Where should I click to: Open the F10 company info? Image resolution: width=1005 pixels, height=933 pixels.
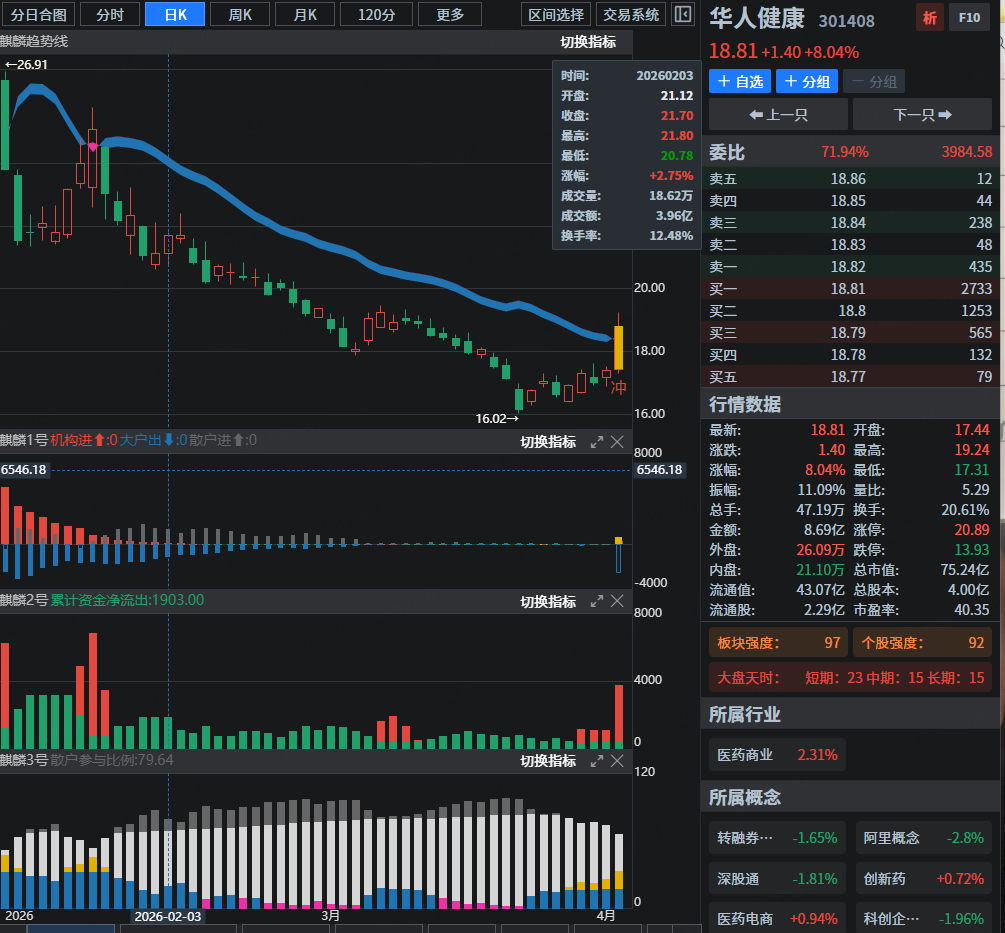[x=969, y=17]
